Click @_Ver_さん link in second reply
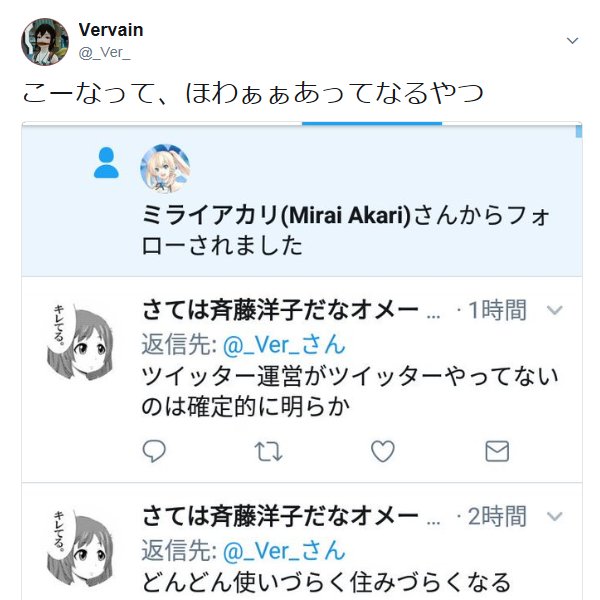This screenshot has width=600, height=600. coord(284,551)
